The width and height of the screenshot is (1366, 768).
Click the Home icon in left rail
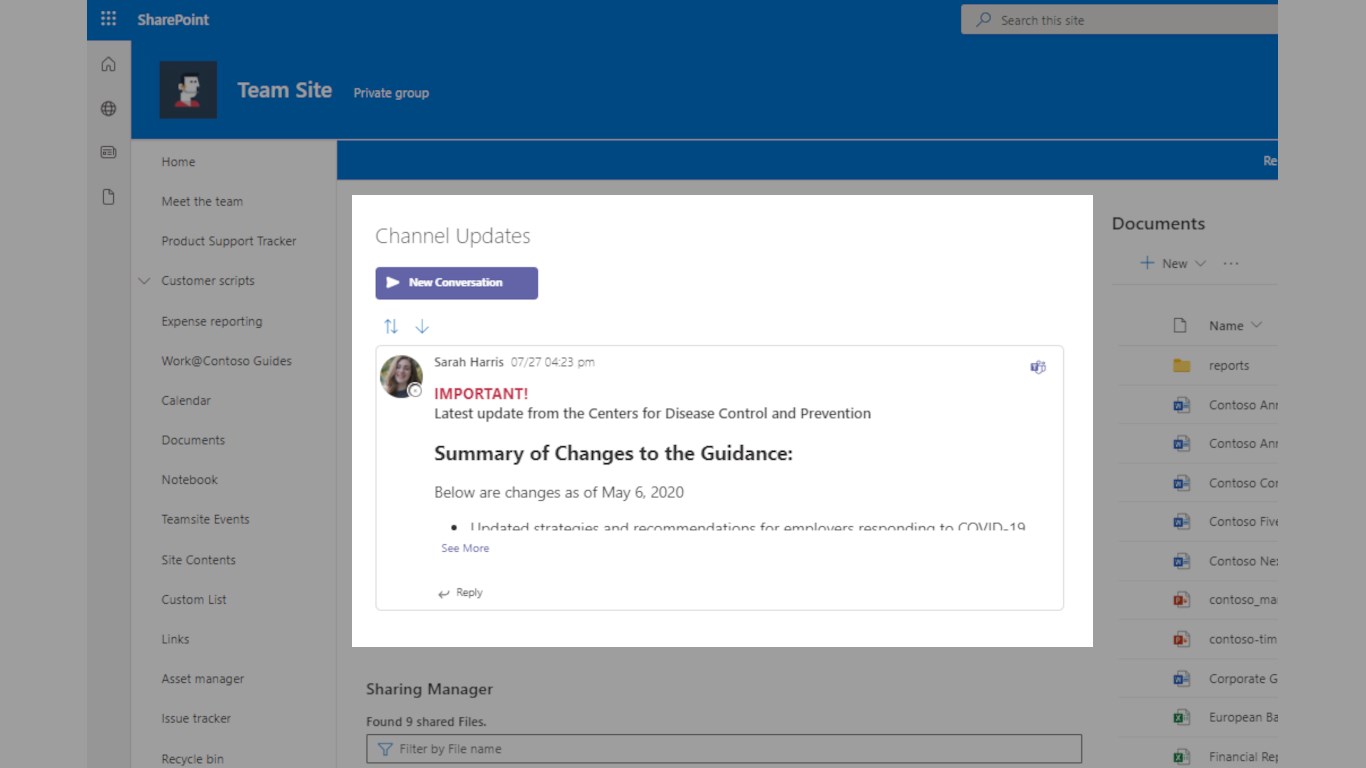tap(108, 65)
